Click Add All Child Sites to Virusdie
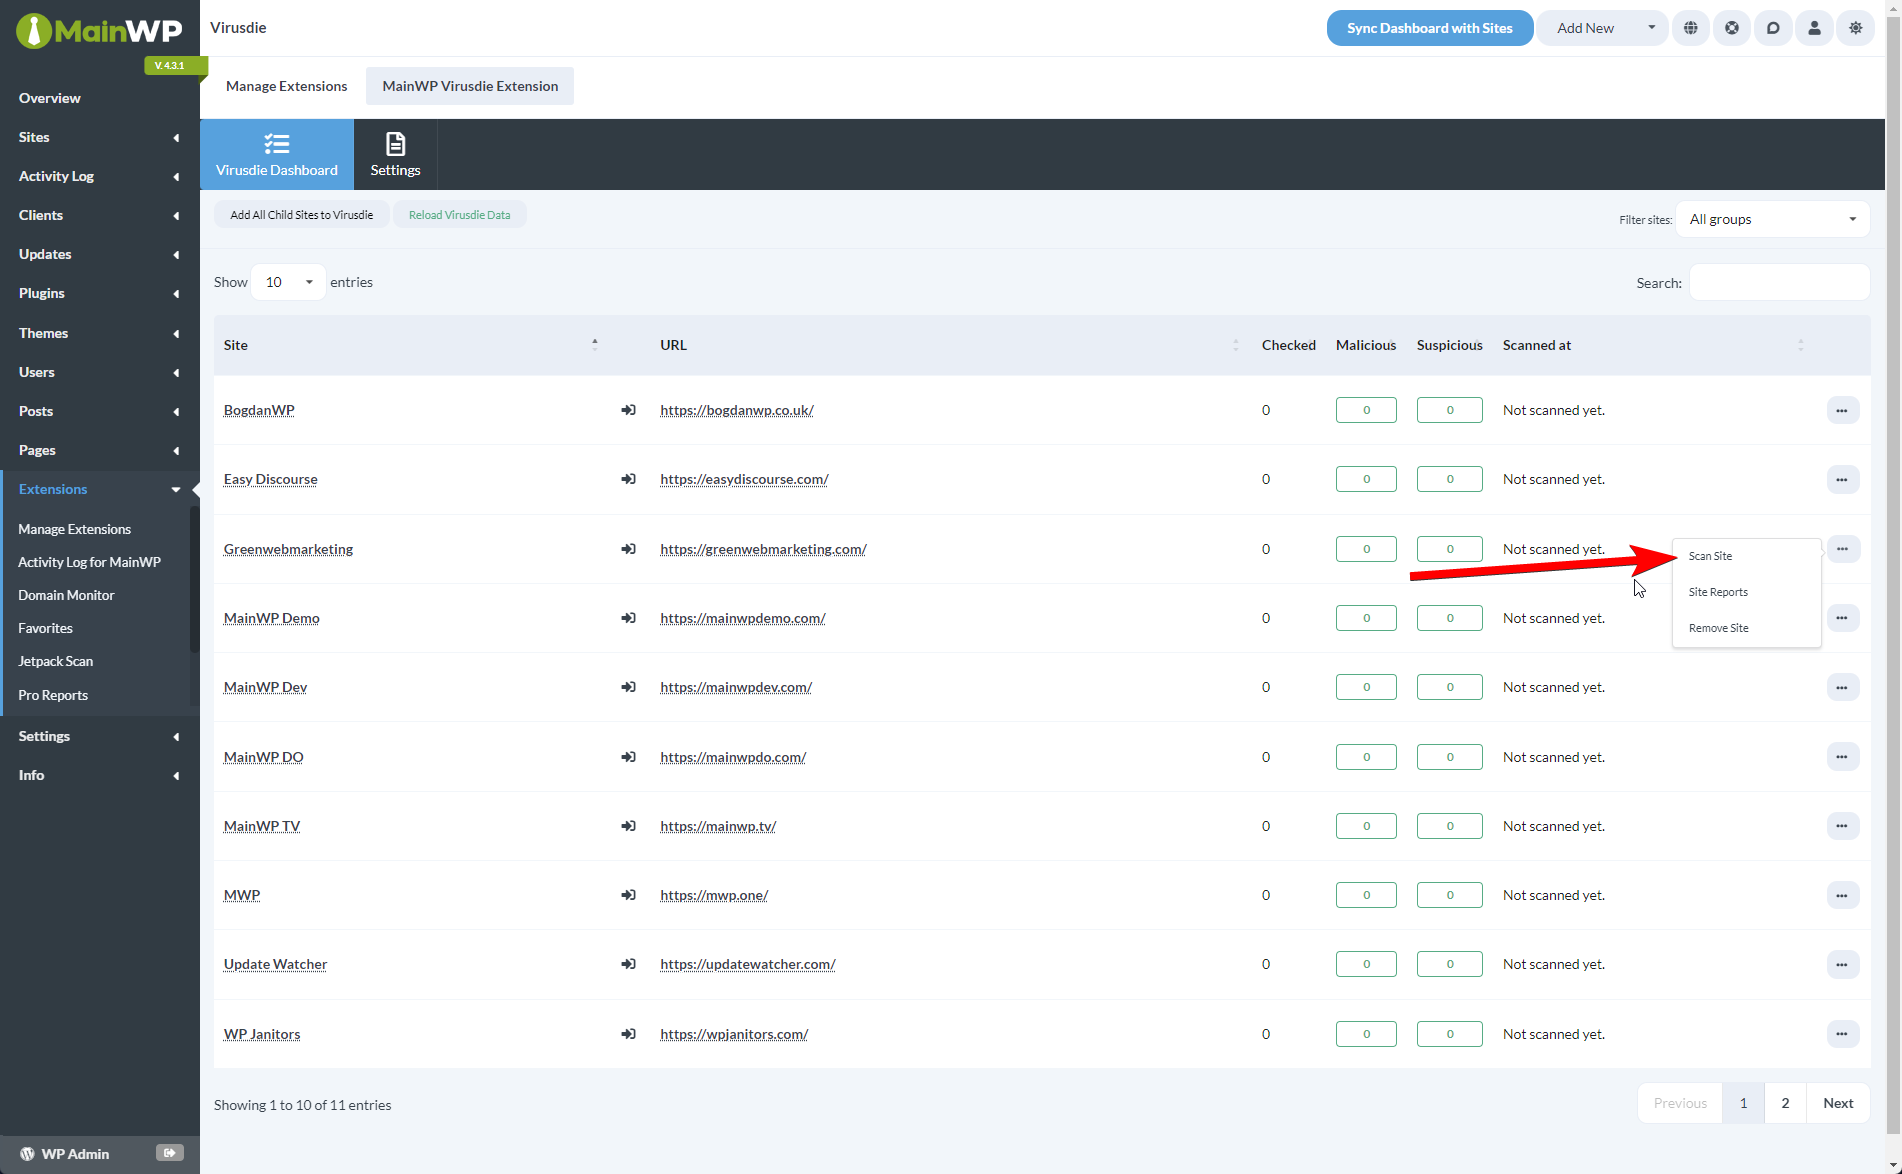 [x=301, y=215]
